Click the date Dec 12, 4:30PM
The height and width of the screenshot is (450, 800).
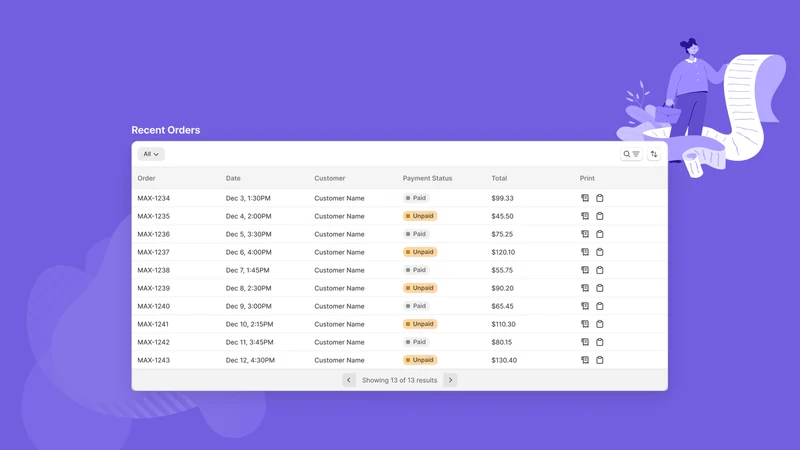coord(250,360)
